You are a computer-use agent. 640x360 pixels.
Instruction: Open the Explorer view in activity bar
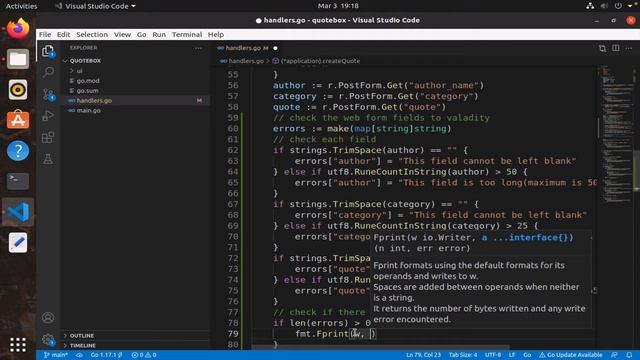click(x=48, y=51)
